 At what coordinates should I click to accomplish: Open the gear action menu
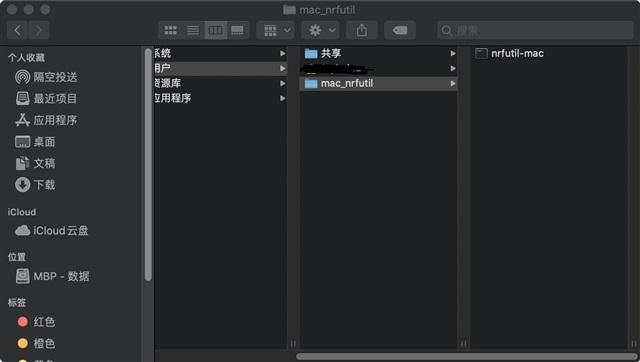320,30
